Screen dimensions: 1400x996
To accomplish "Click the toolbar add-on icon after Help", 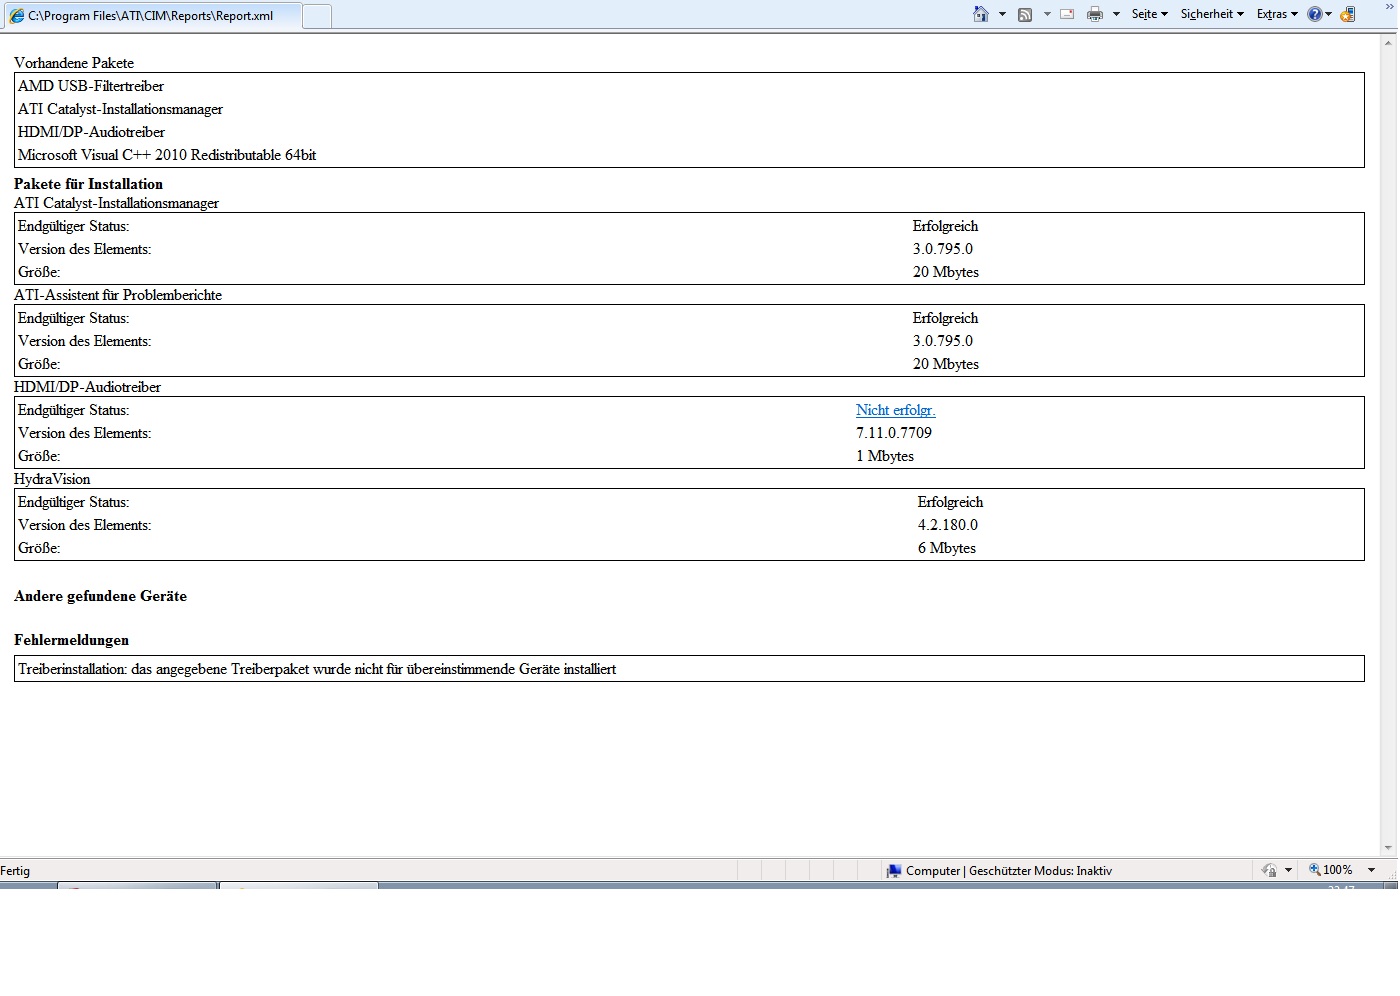I will 1348,14.
